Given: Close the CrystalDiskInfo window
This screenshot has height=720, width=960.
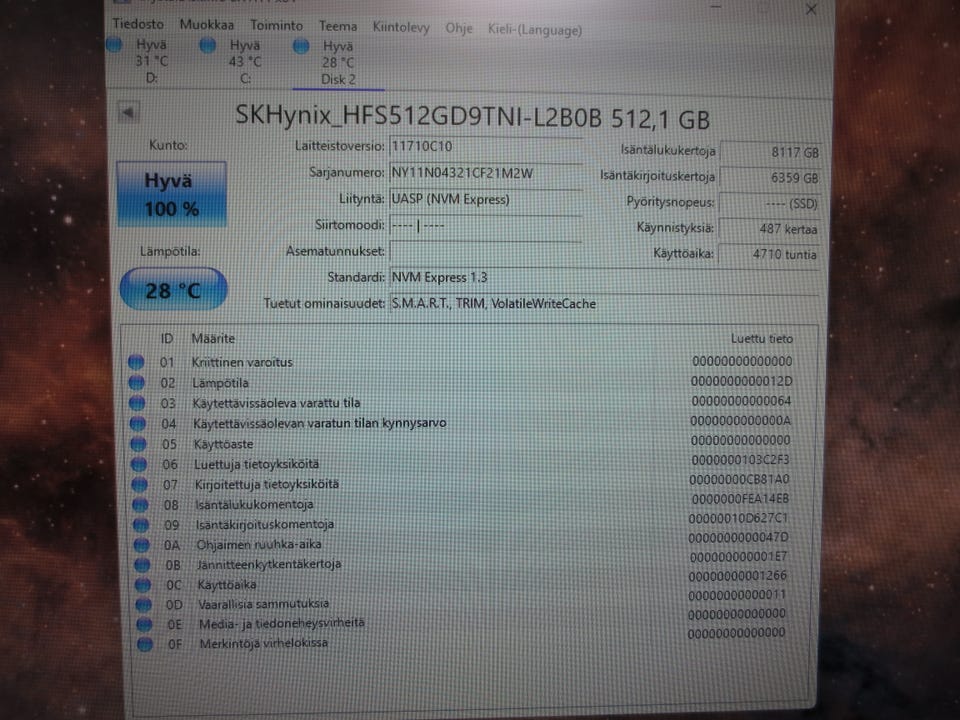Looking at the screenshot, I should 811,9.
